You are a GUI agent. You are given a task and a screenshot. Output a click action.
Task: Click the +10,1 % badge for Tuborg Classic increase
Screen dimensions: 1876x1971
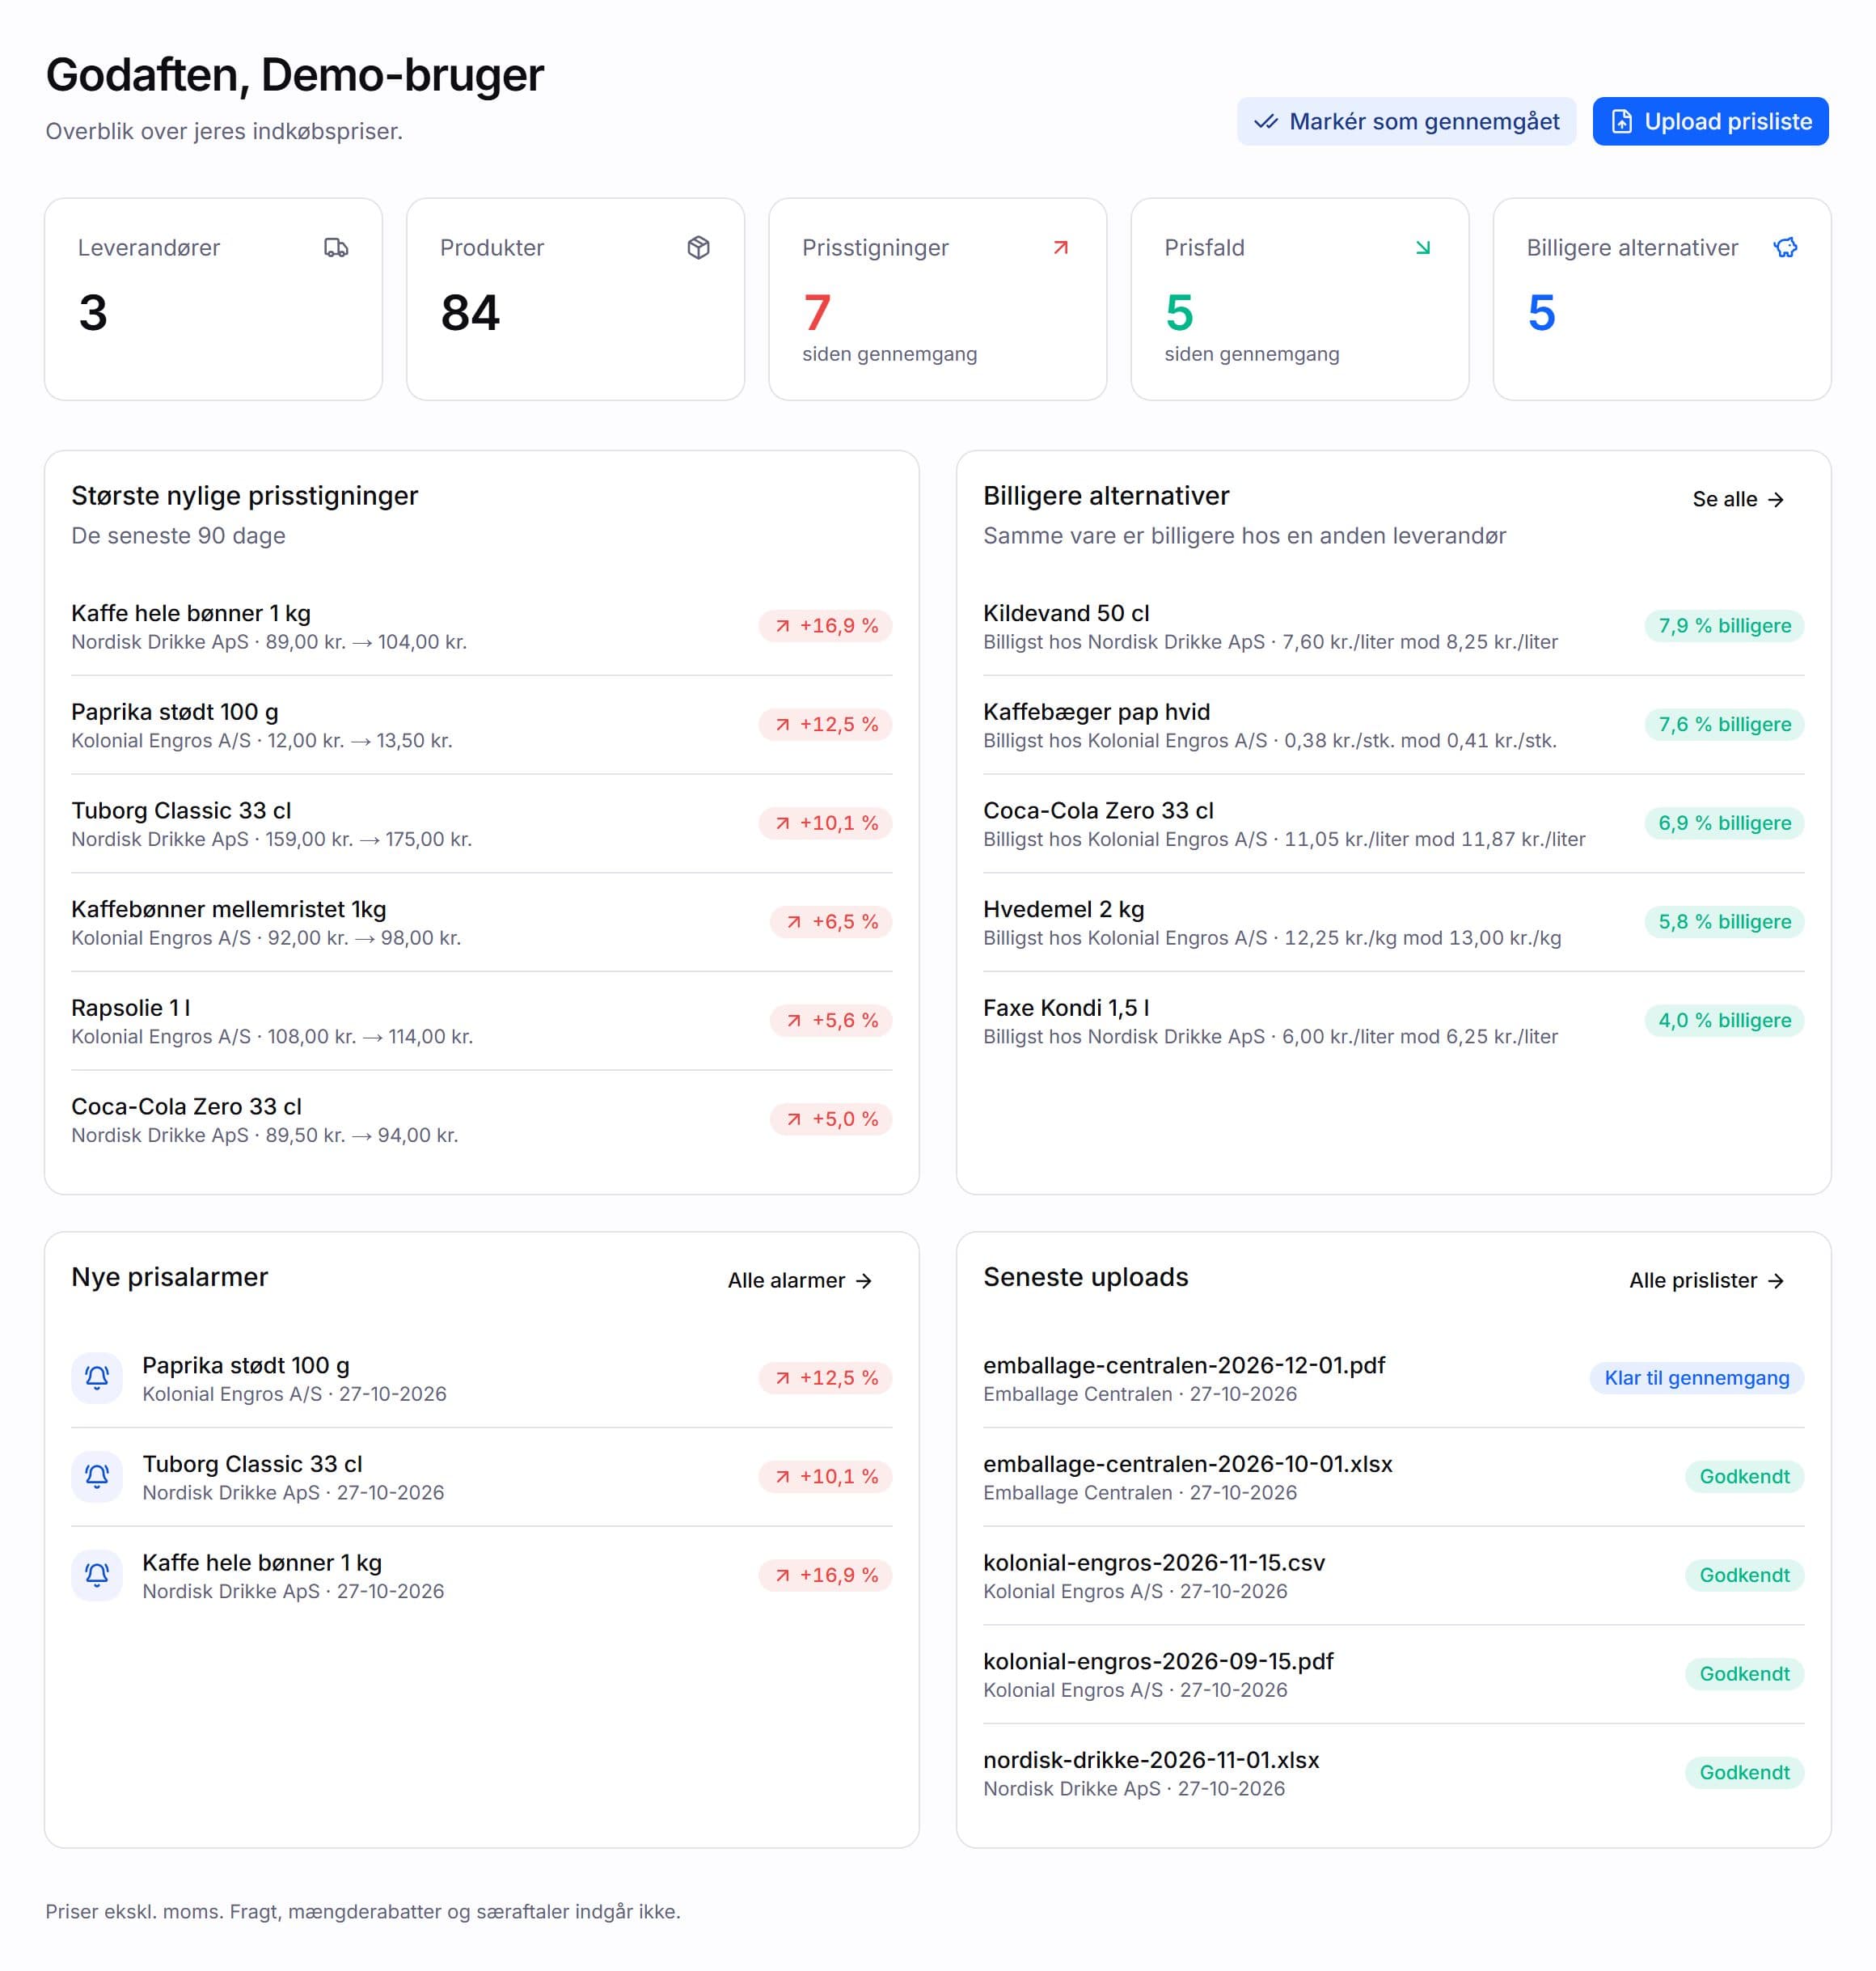(825, 823)
